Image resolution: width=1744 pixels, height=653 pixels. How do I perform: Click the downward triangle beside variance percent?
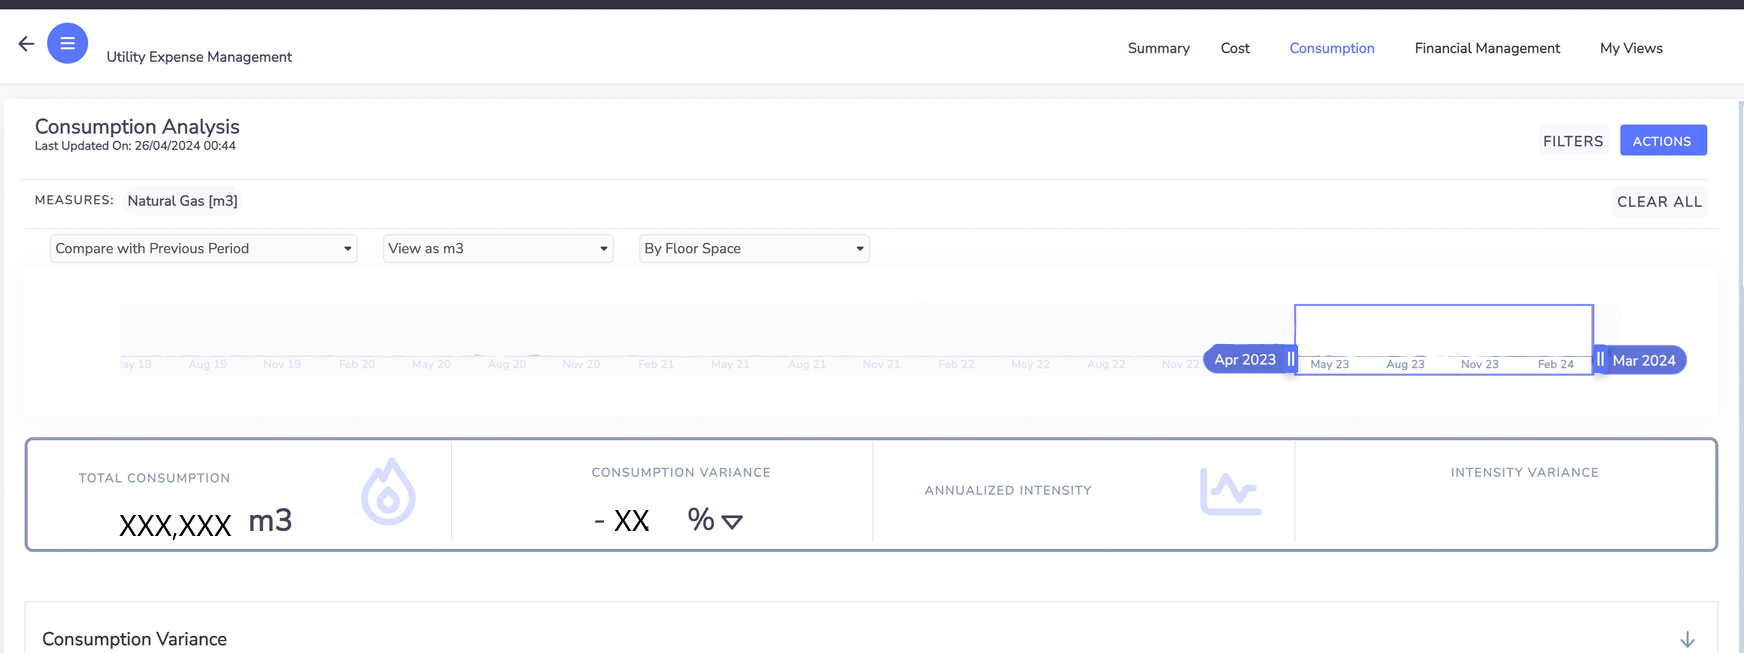[732, 522]
